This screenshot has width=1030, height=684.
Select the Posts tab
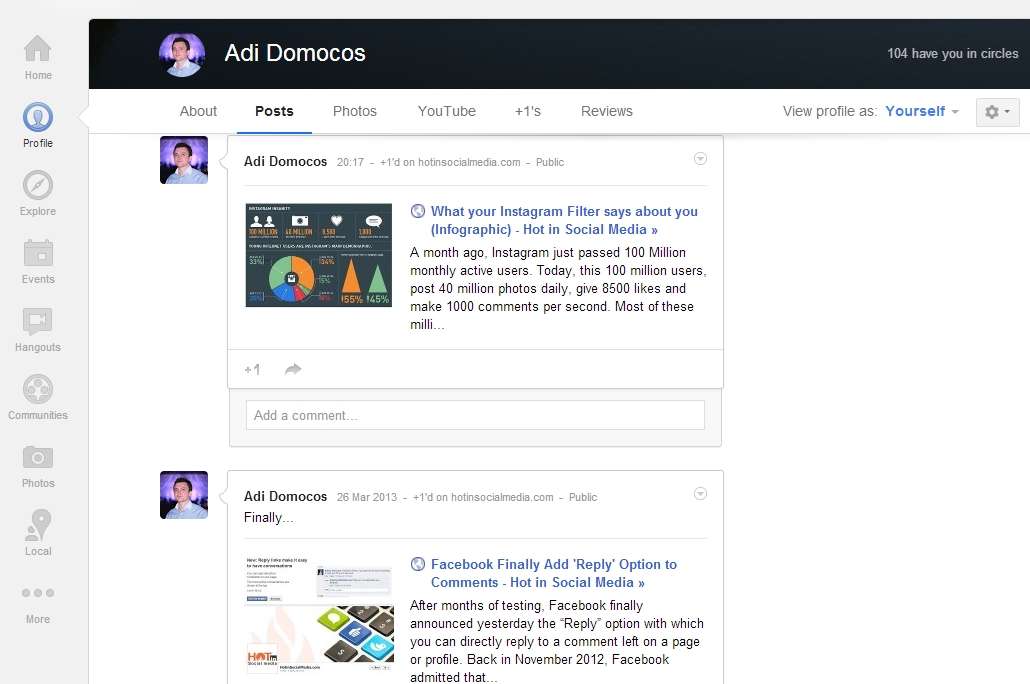tap(274, 111)
